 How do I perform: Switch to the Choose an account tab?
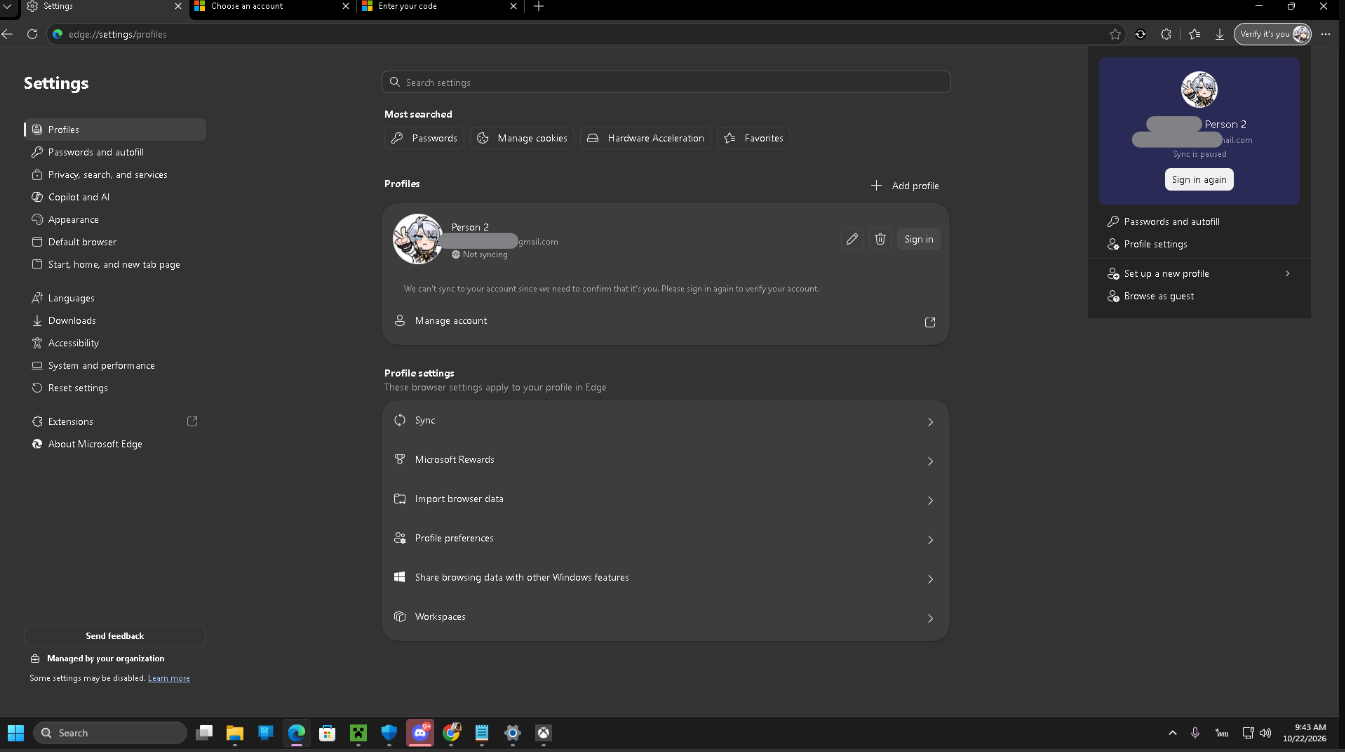click(270, 6)
